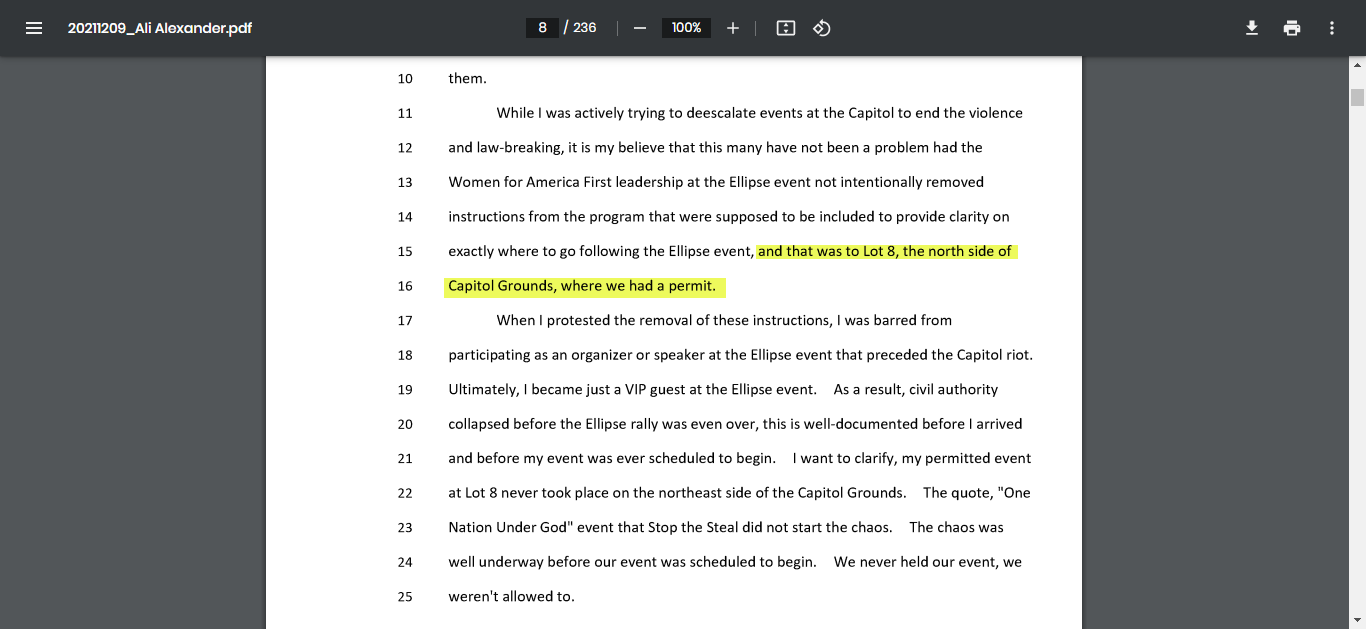1366x629 pixels.
Task: Click highlighted text 'and that was to Lot 8'
Action: pyautogui.click(x=828, y=251)
